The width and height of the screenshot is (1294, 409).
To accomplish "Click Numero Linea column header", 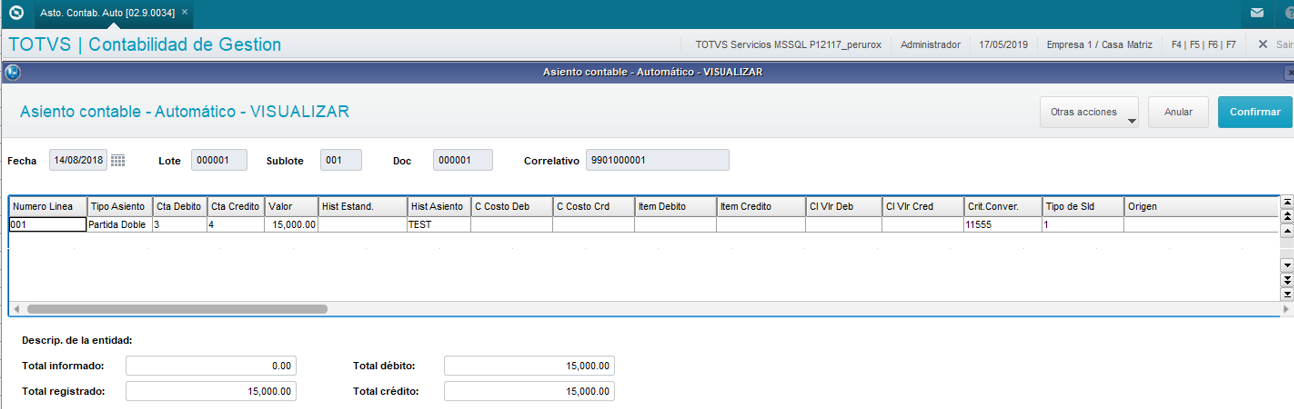I will (x=48, y=206).
